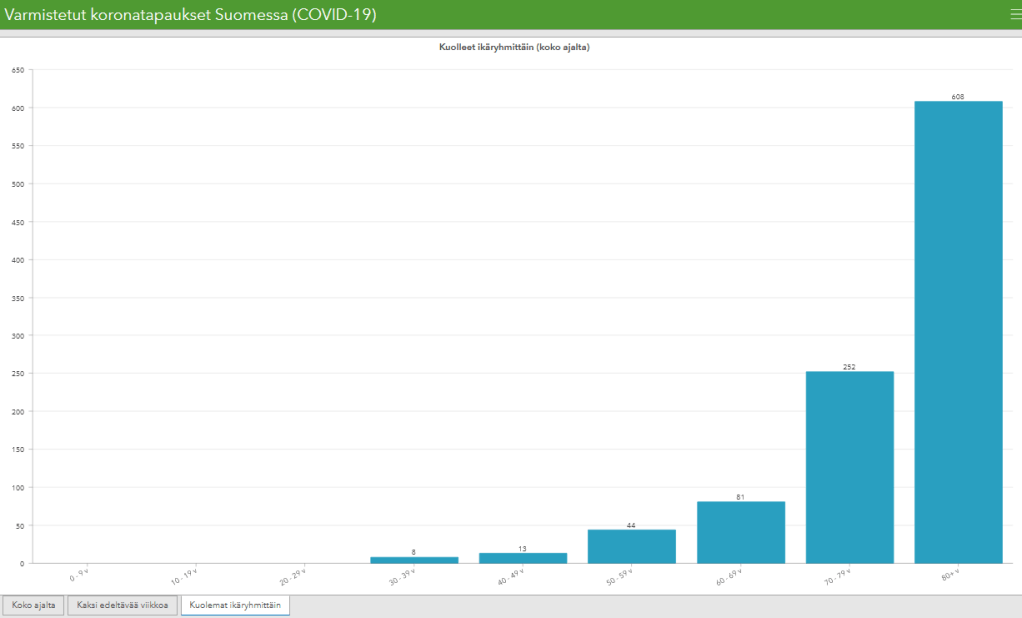Image resolution: width=1022 pixels, height=618 pixels.
Task: Switch to the Koko ajalta tab
Action: pyautogui.click(x=33, y=606)
